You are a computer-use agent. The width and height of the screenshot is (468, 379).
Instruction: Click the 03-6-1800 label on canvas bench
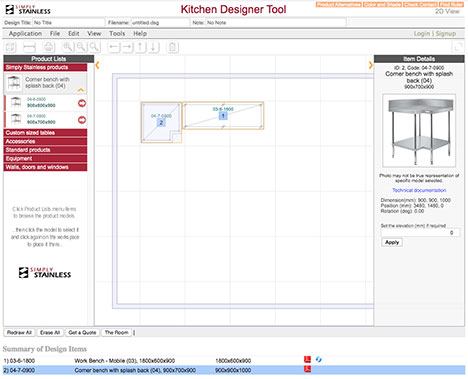coord(223,109)
